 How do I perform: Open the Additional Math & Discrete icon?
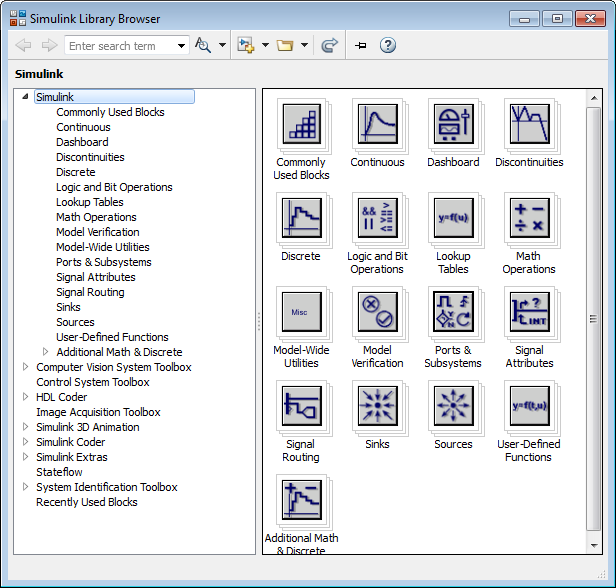point(302,500)
